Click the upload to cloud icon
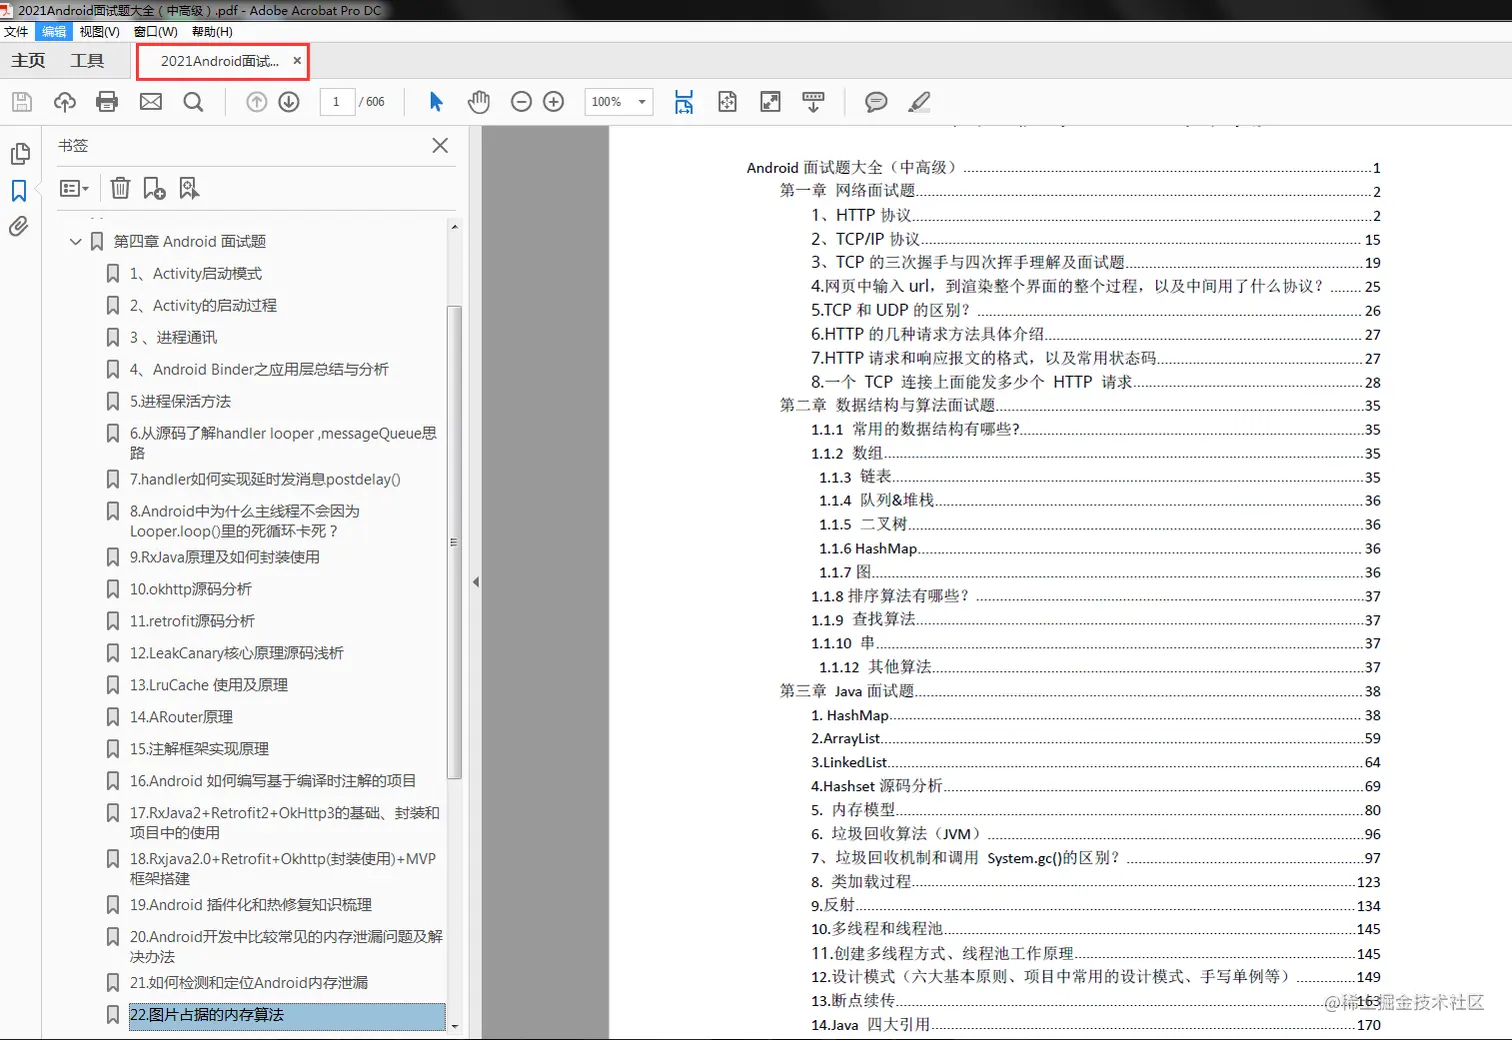Viewport: 1512px width, 1040px height. point(65,102)
